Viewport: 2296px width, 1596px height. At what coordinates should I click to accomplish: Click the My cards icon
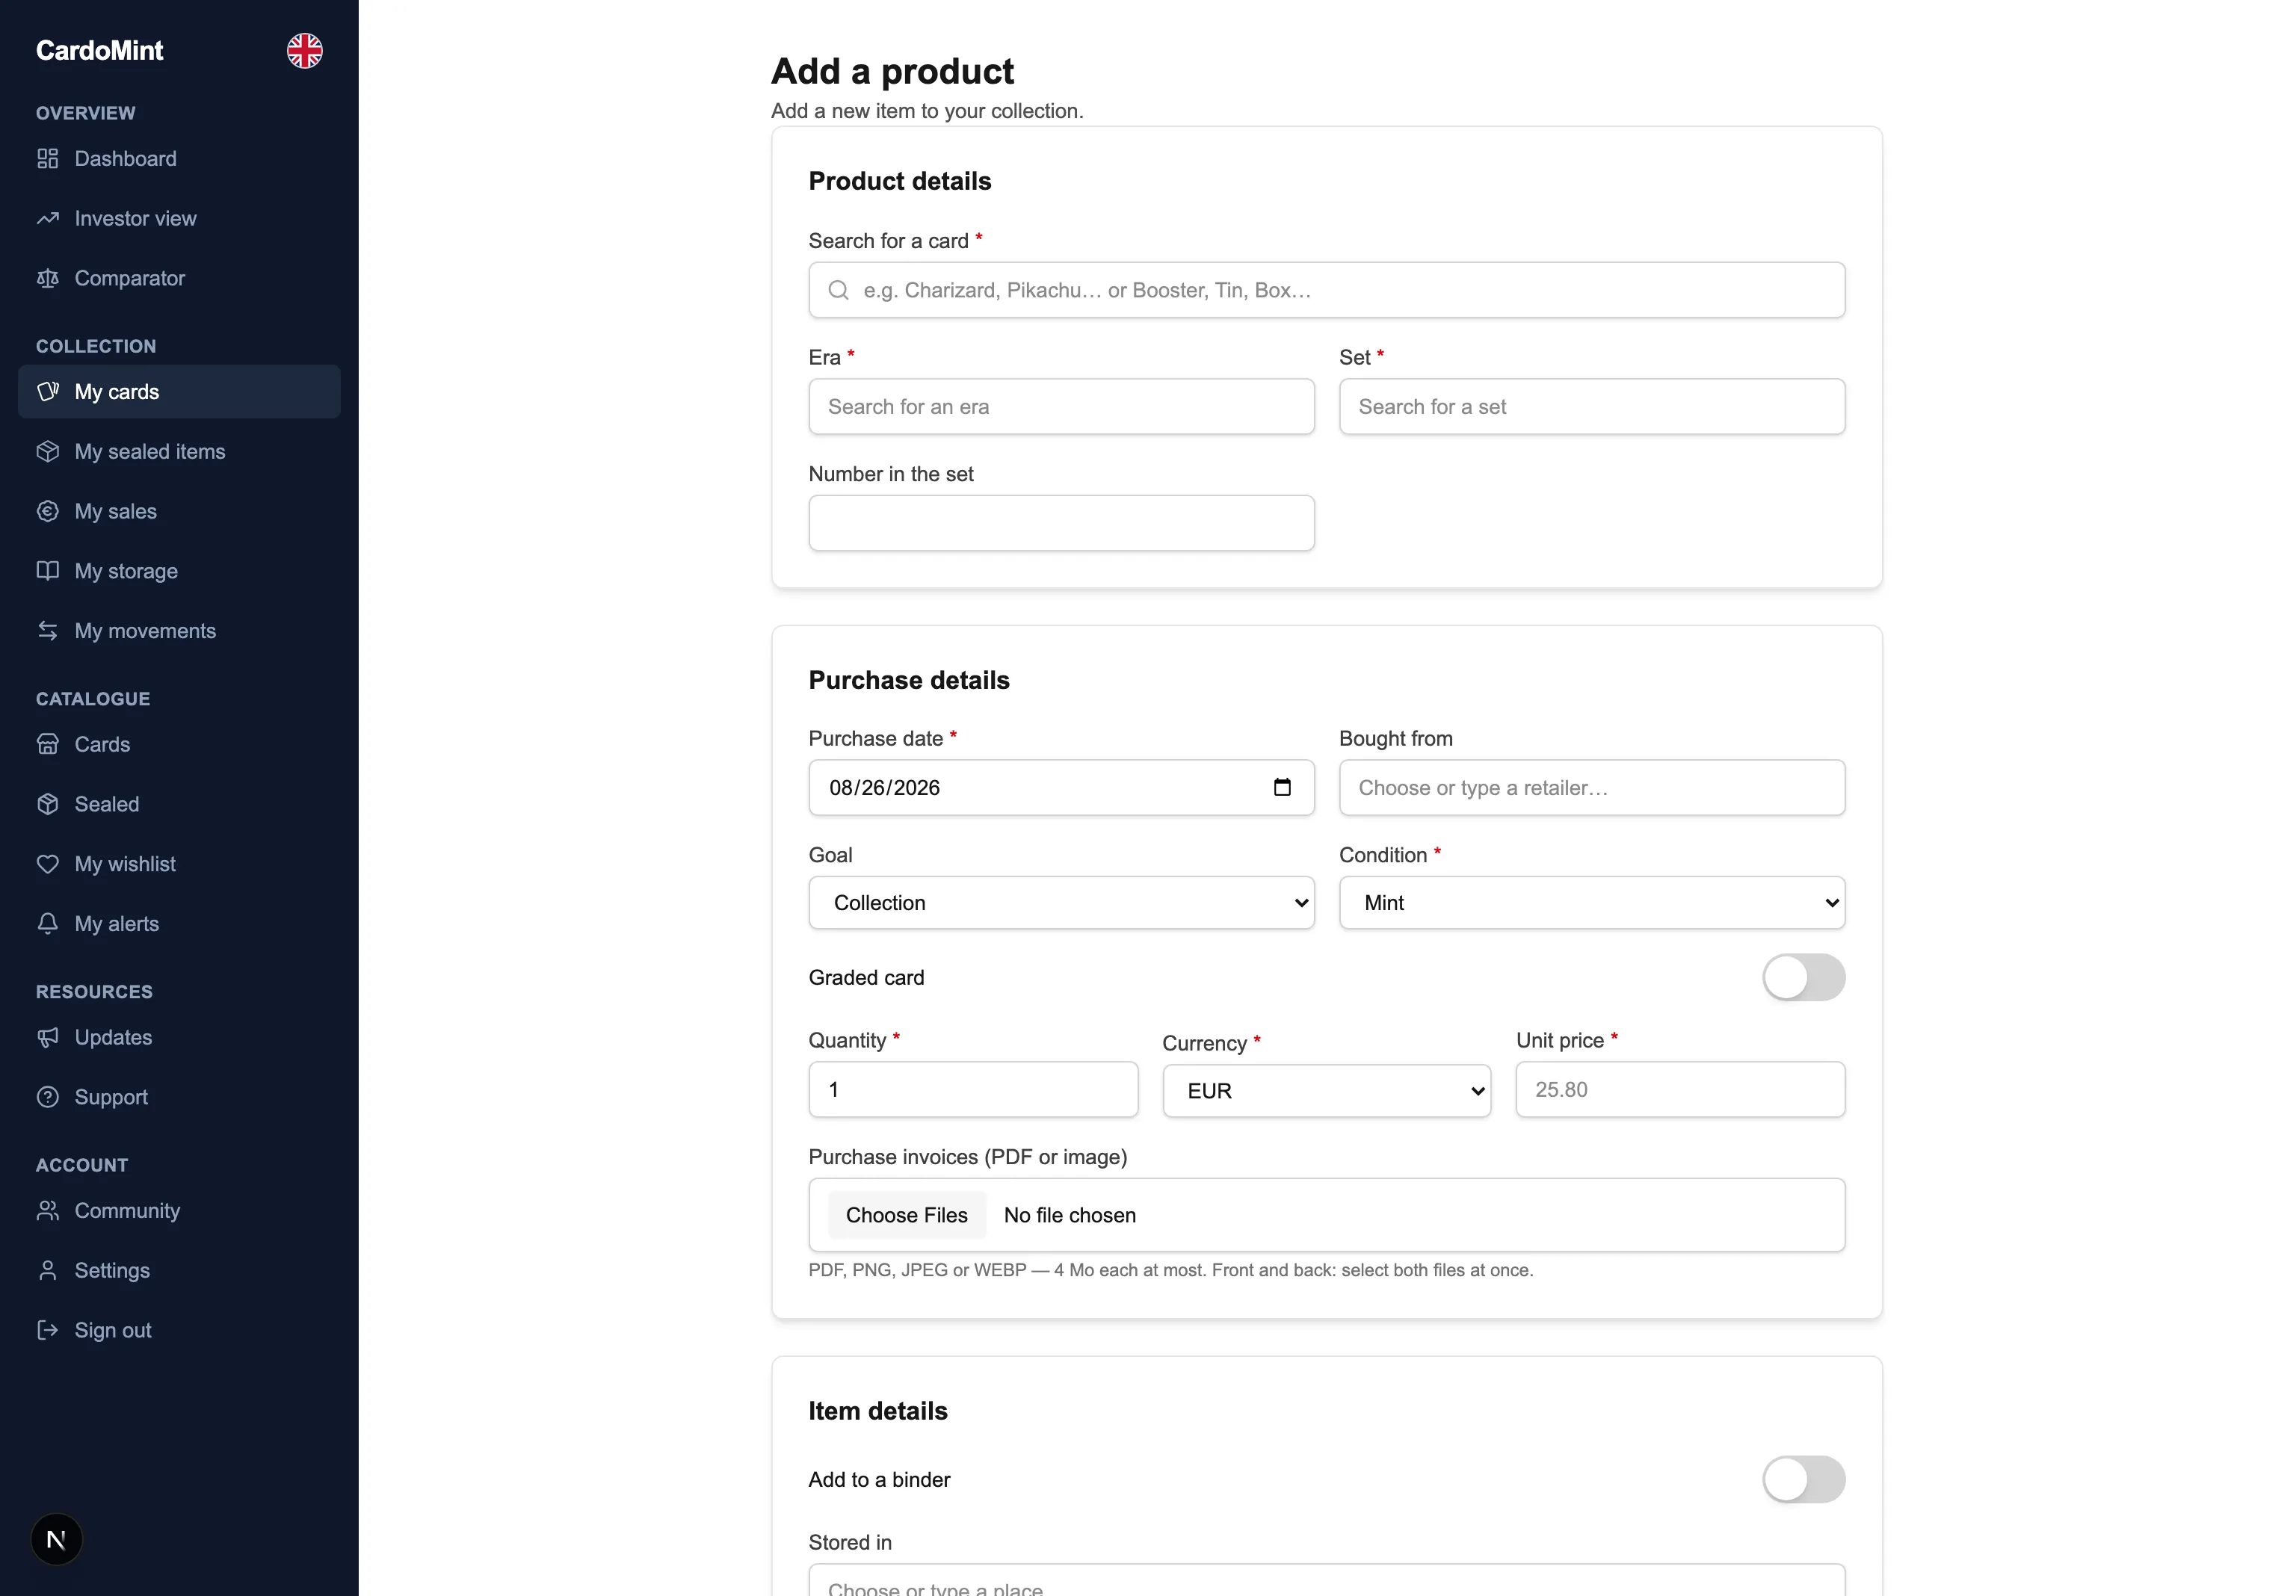[x=48, y=392]
